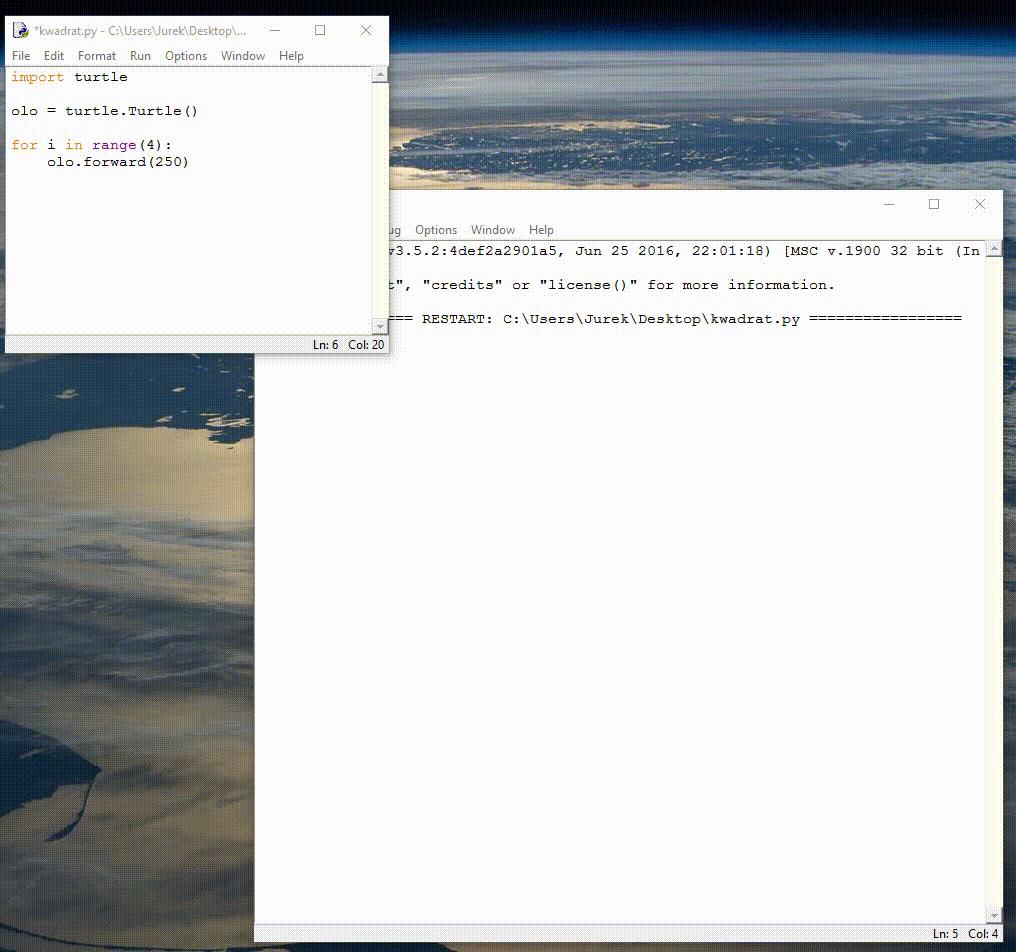
Task: Click editor scrollbar down arrow
Action: tap(380, 326)
